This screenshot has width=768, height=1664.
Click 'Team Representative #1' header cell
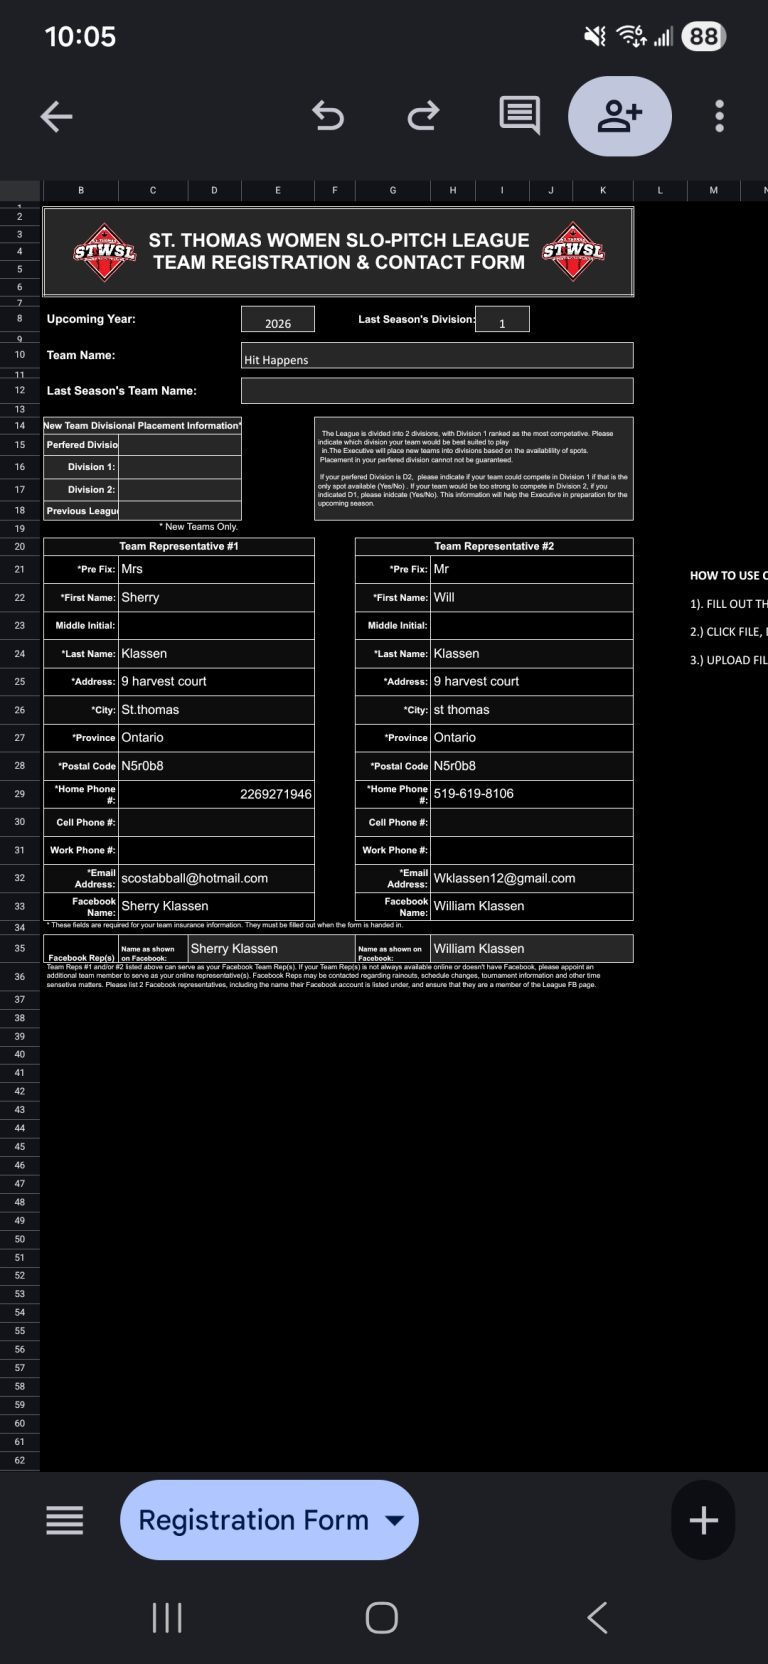(179, 546)
